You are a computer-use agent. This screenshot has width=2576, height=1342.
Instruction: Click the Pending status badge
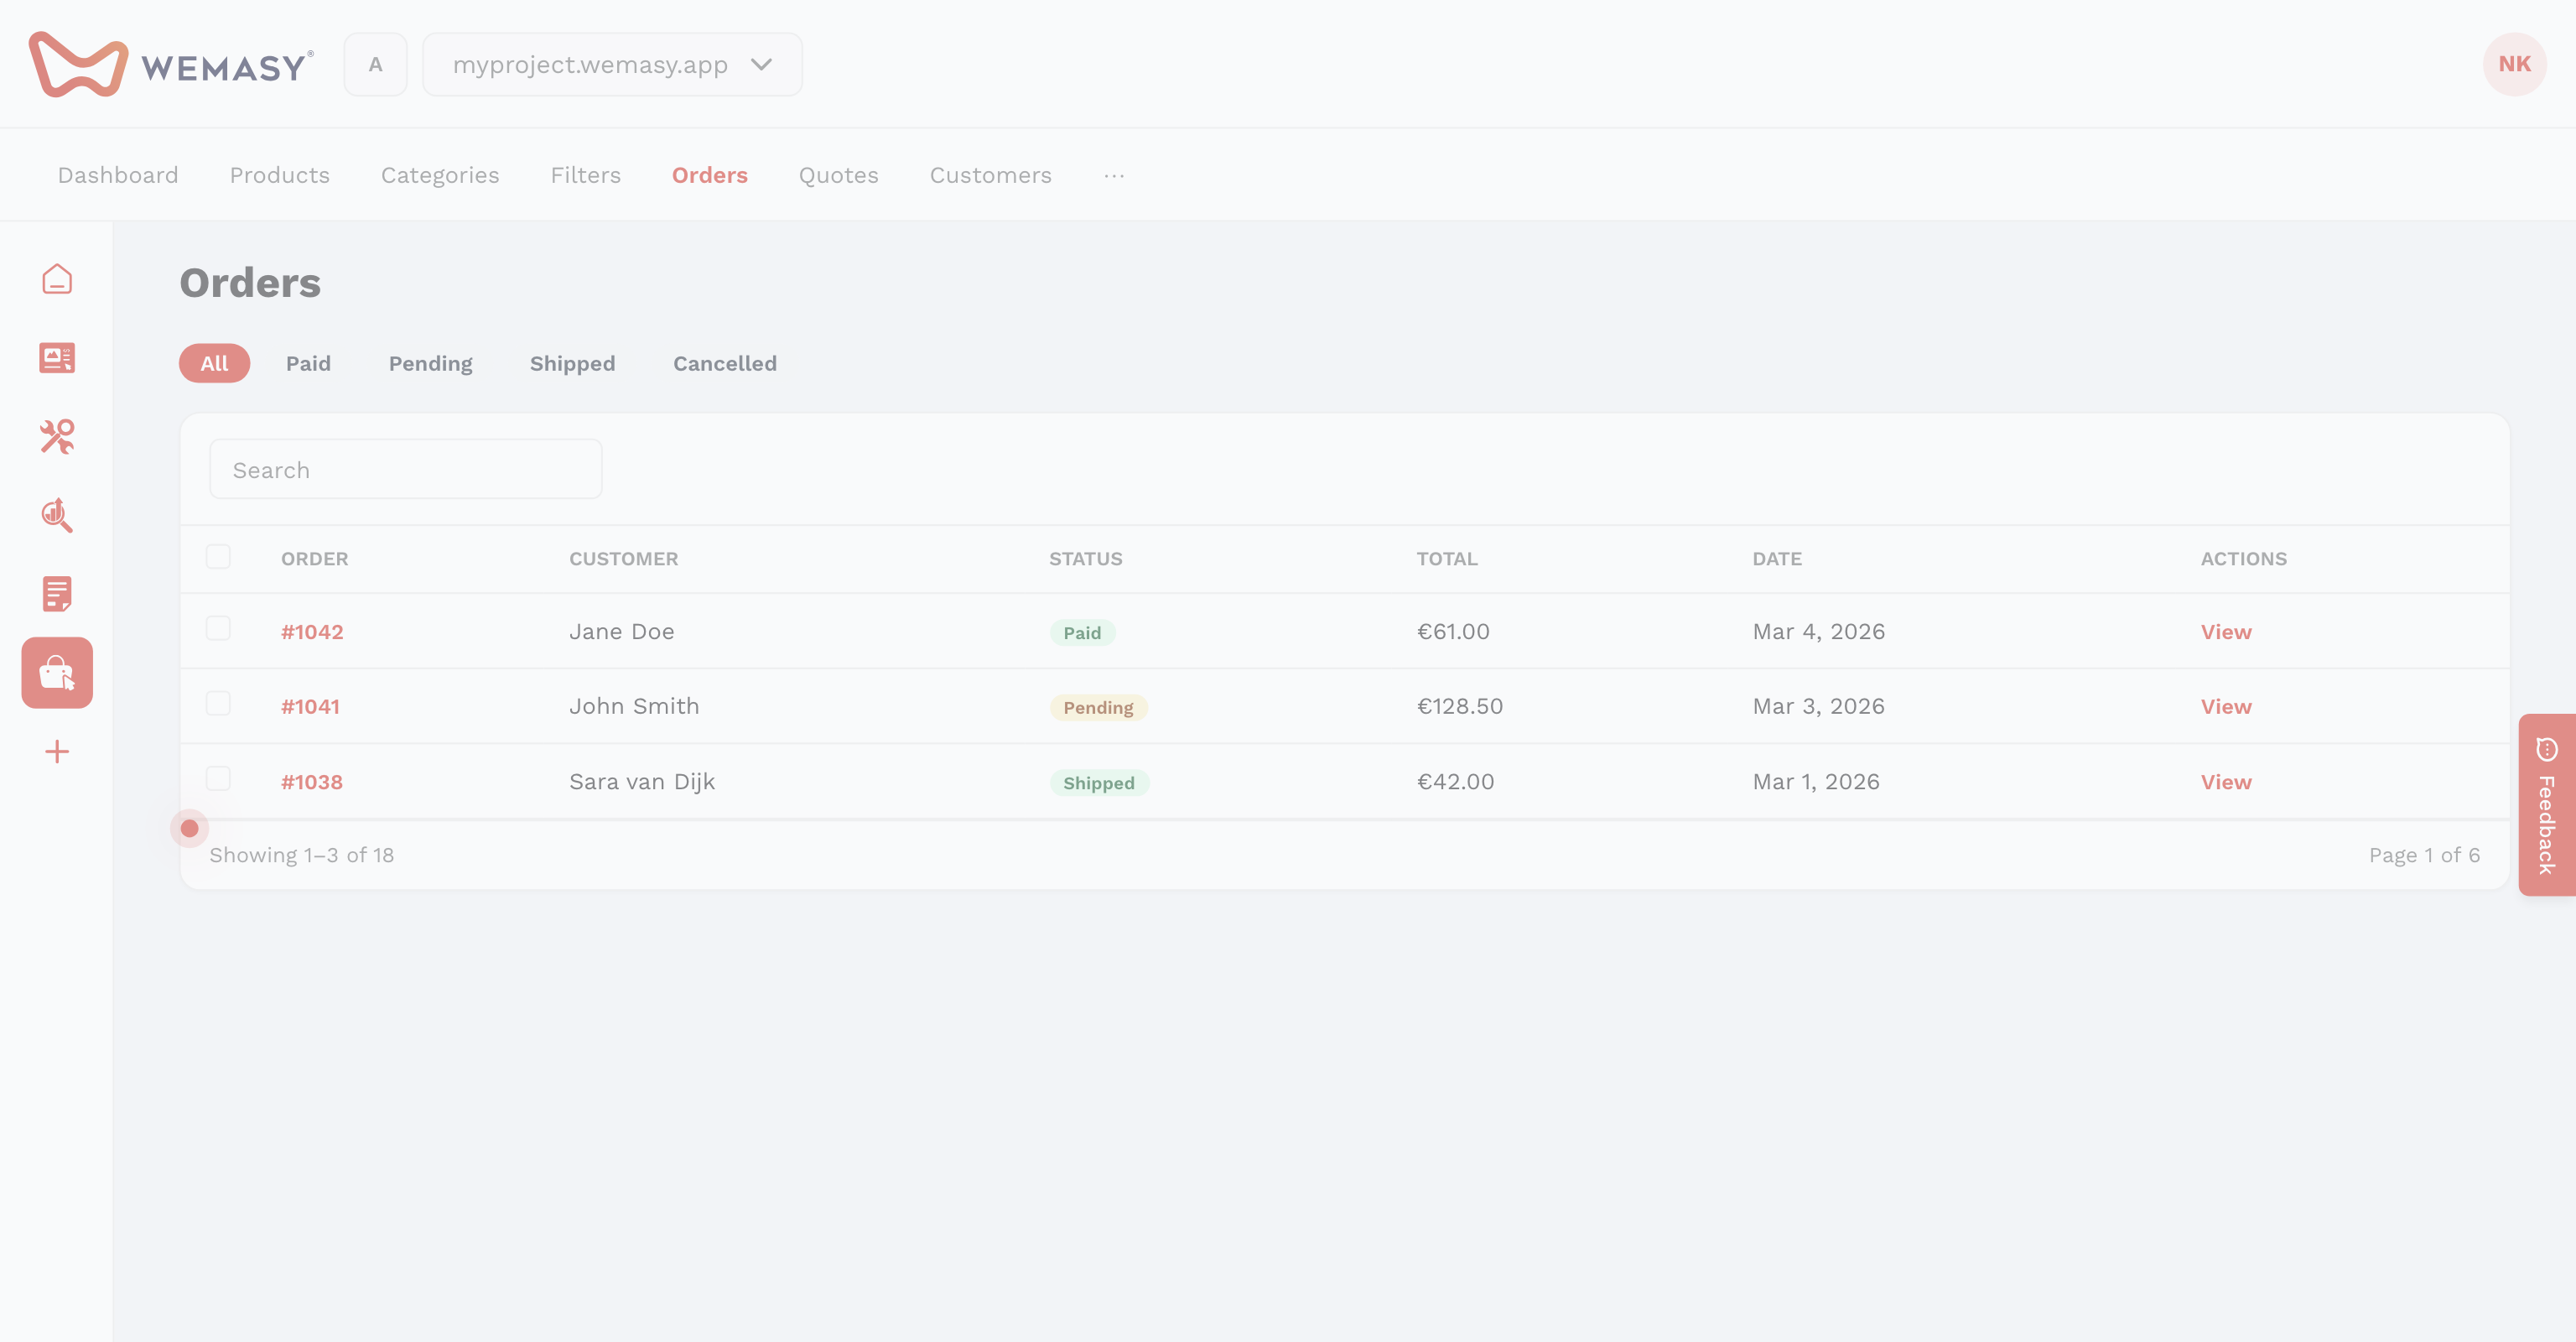pos(1098,708)
